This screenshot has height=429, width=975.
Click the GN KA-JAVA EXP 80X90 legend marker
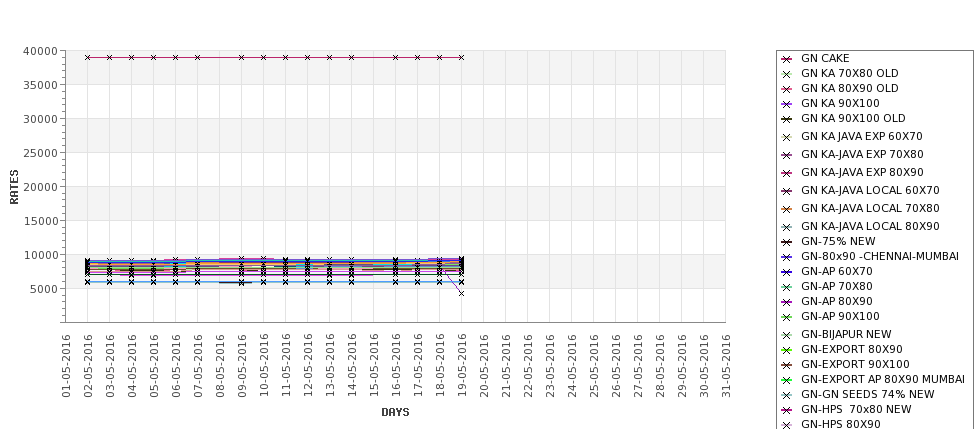787,173
